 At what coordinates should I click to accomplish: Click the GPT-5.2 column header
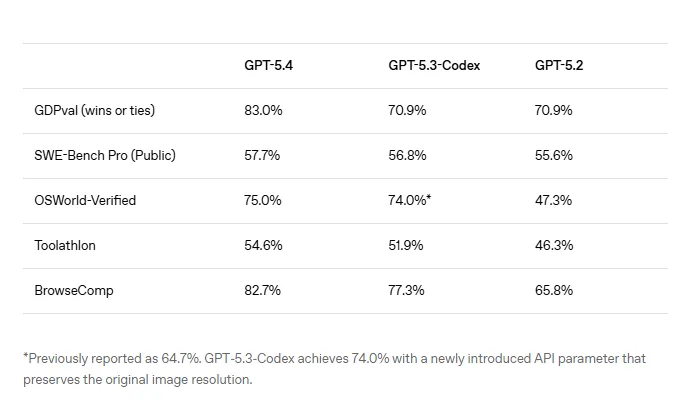click(x=559, y=66)
